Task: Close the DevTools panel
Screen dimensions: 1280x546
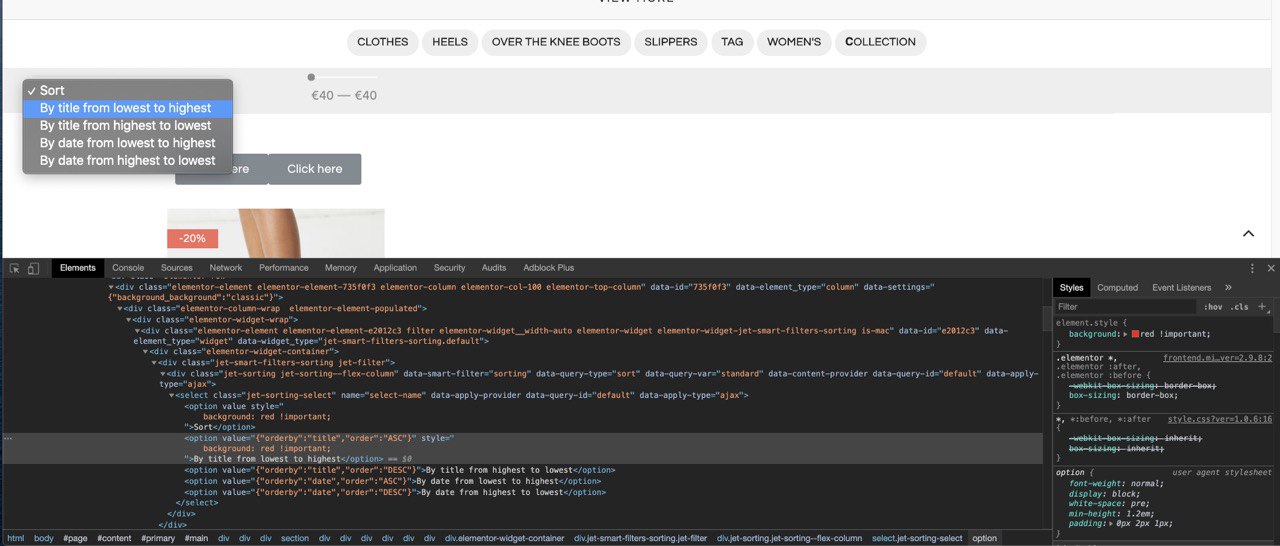Action: (x=1271, y=268)
